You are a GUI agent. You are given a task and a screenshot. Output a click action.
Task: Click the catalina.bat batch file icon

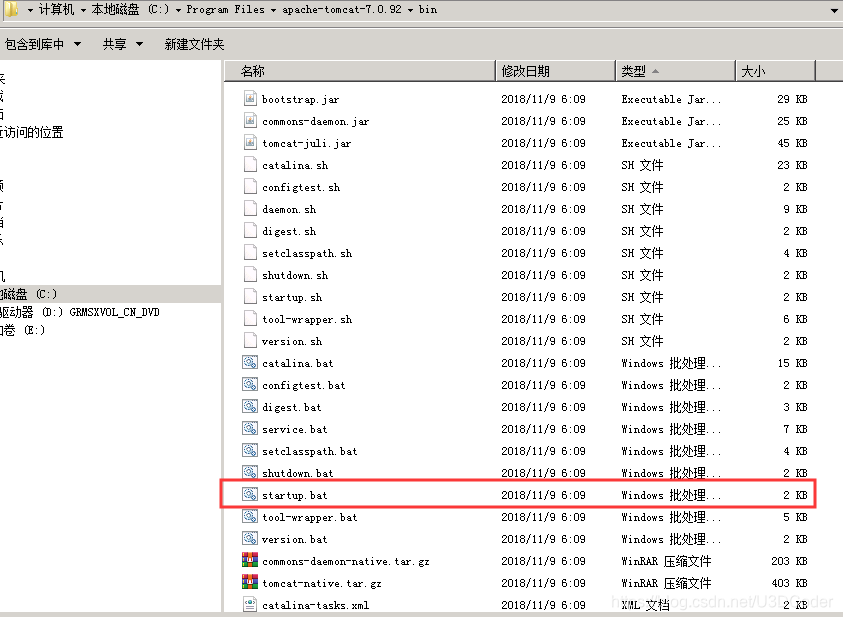click(250, 363)
